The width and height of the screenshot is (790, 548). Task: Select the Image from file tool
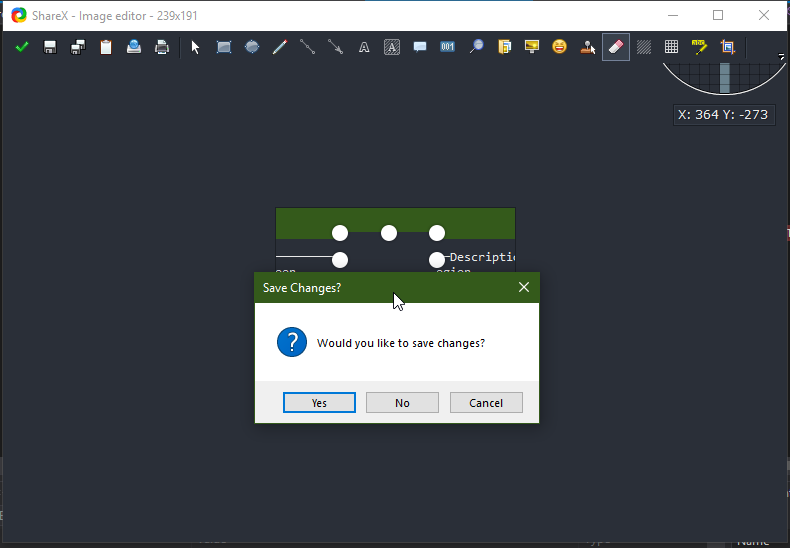tap(504, 47)
